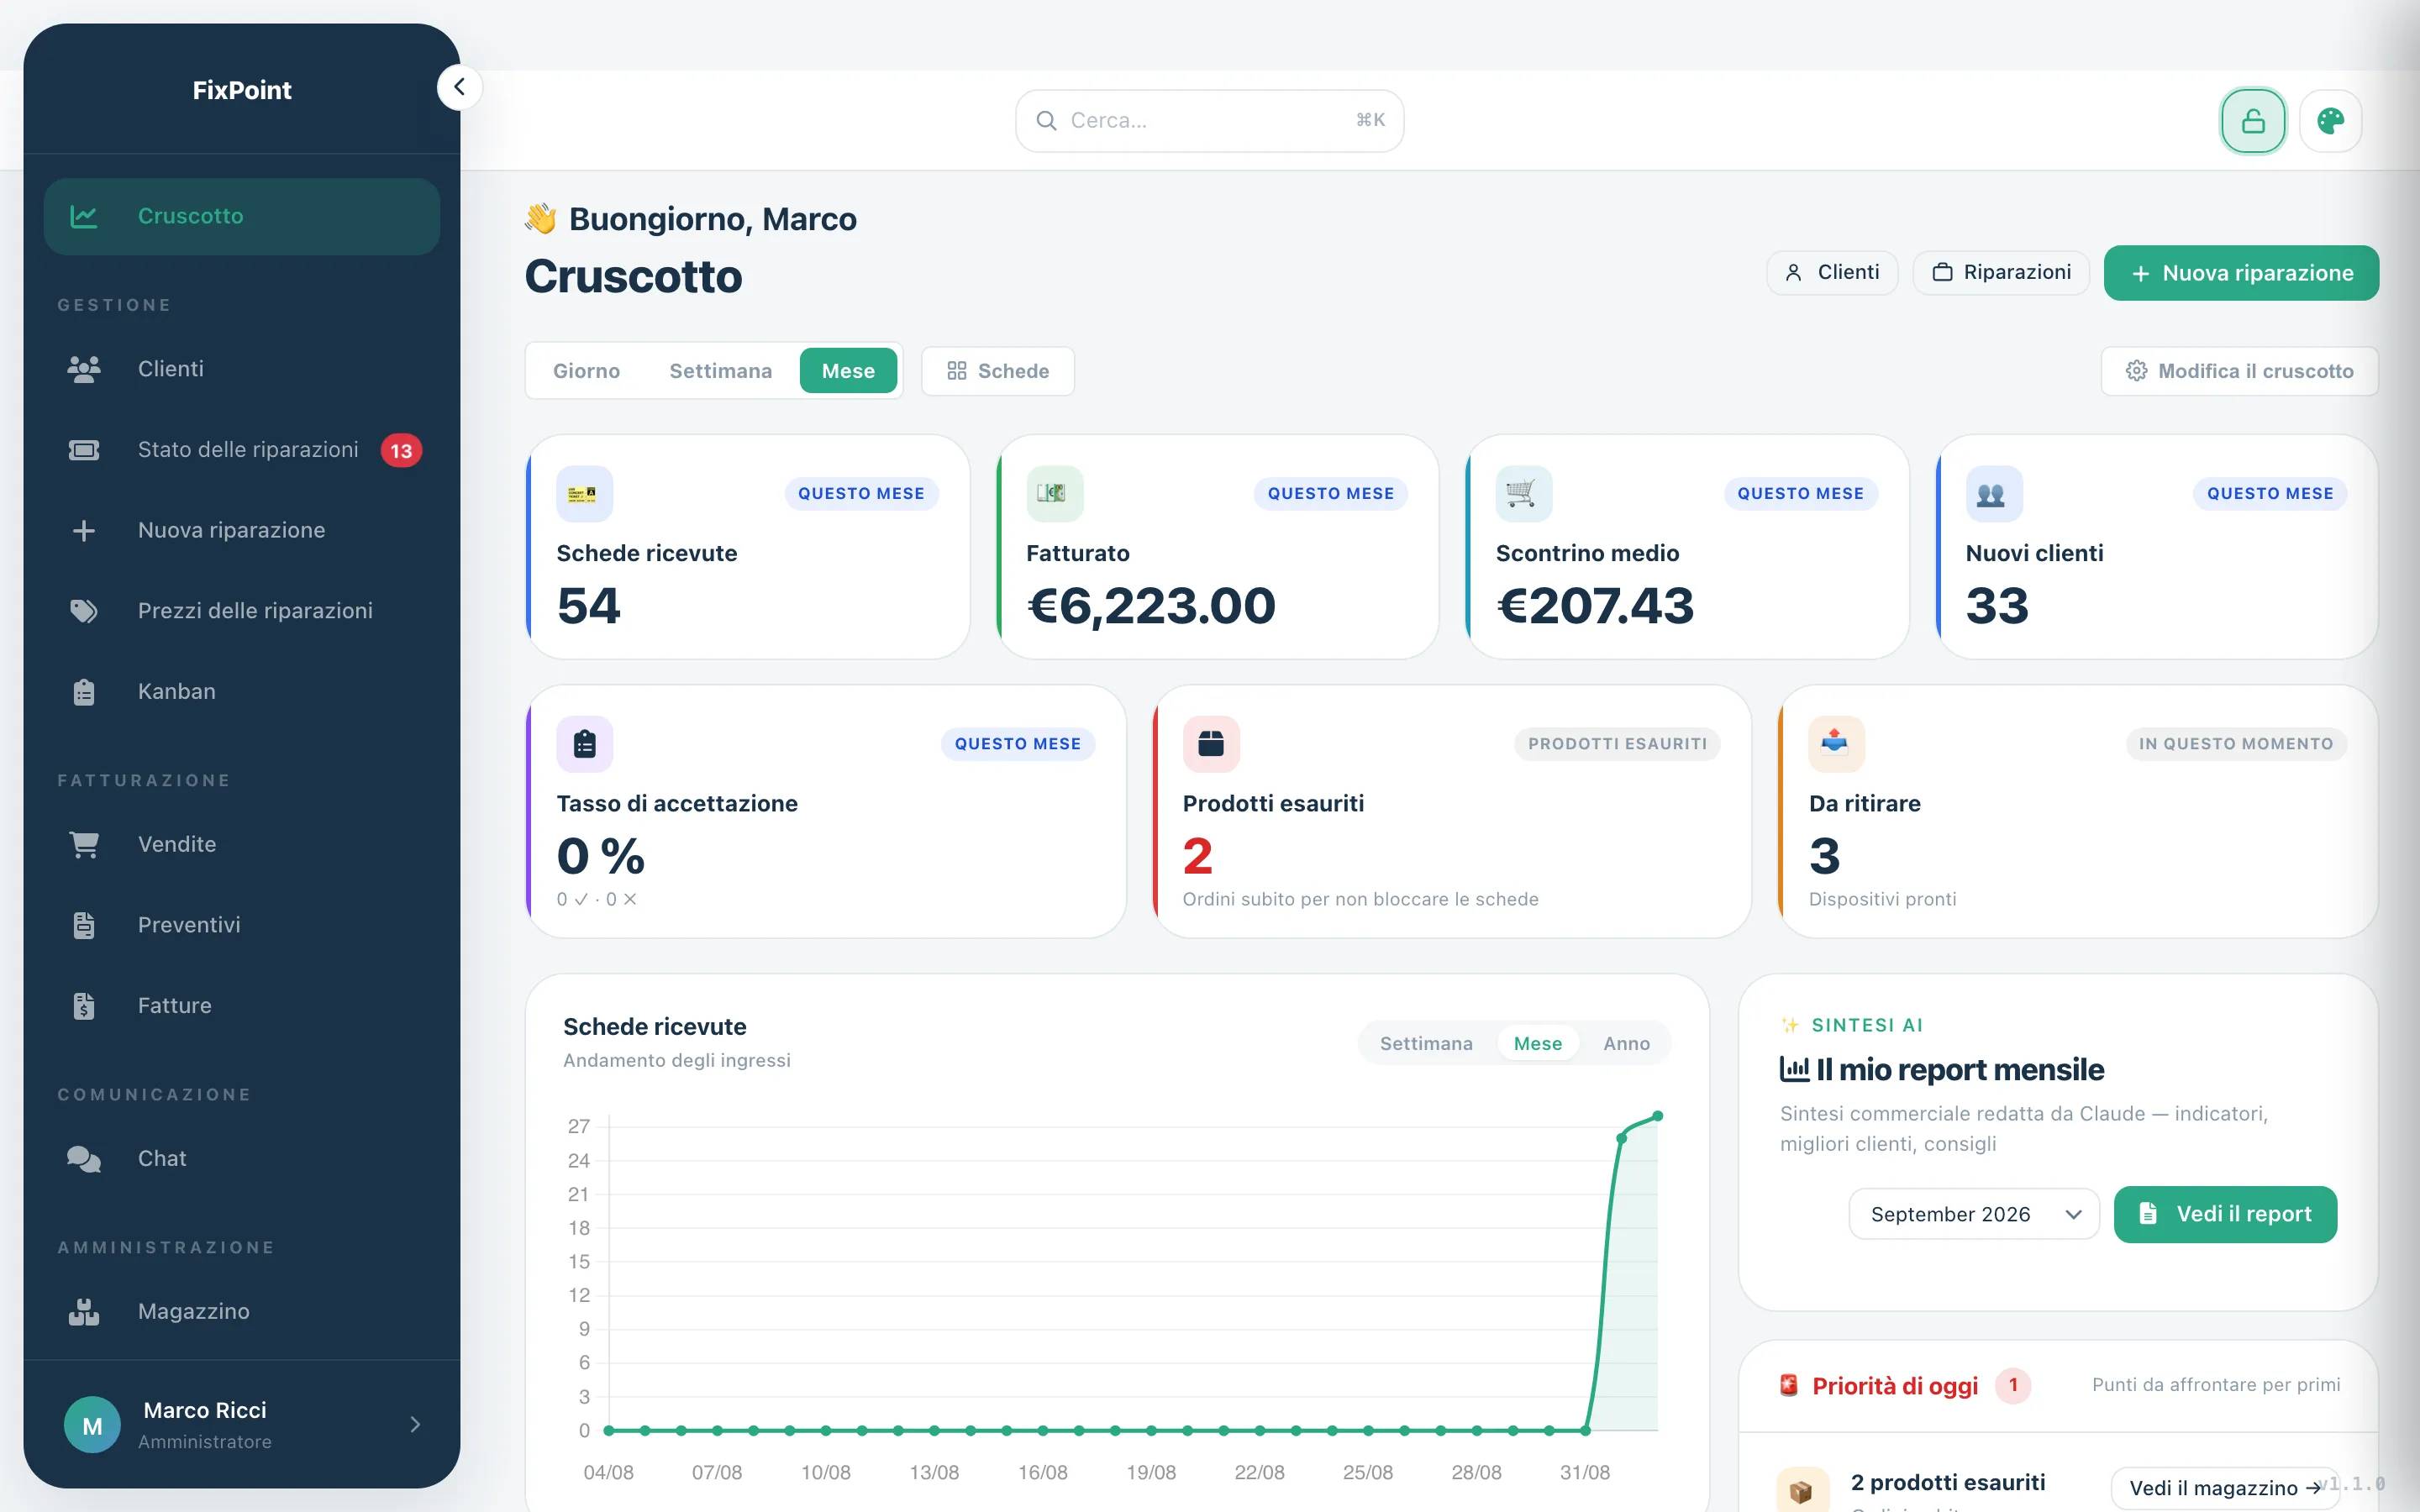The height and width of the screenshot is (1512, 2420).
Task: Click the Fatturato money icon
Action: pyautogui.click(x=1054, y=494)
